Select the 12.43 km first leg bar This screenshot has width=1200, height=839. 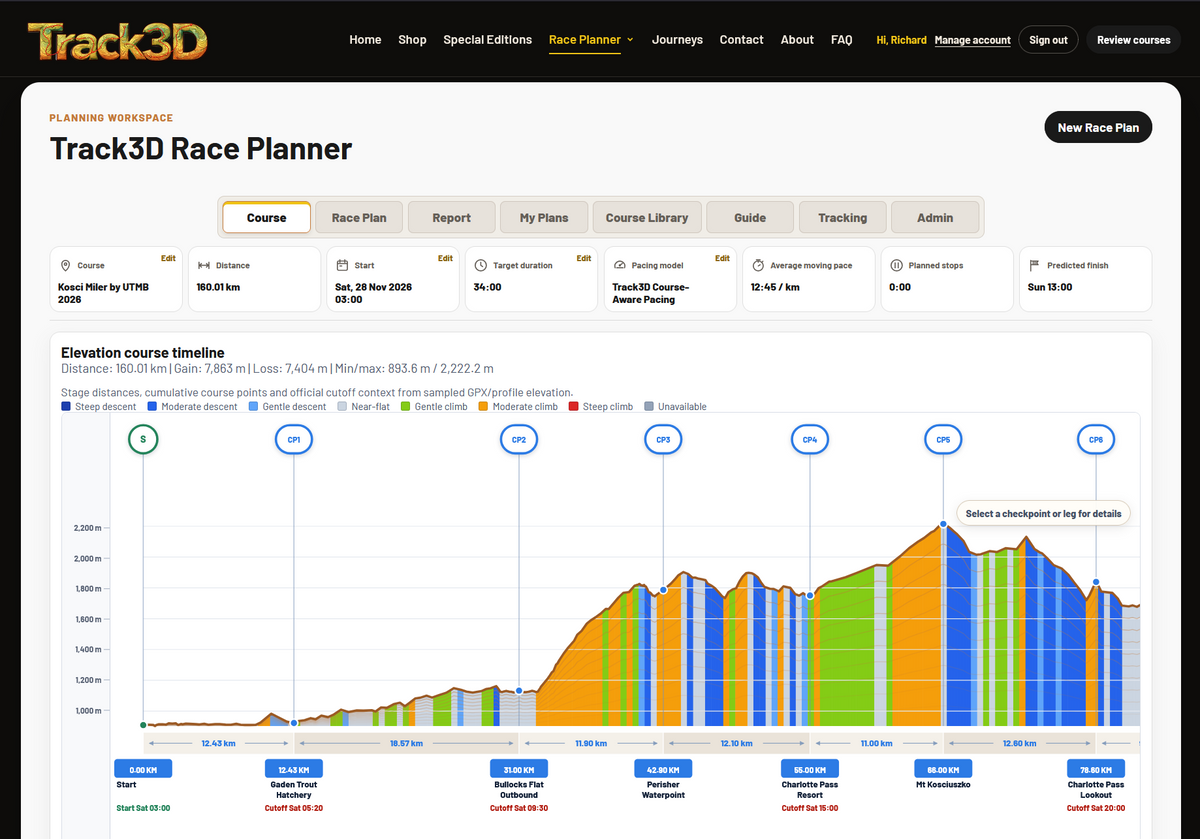pyautogui.click(x=218, y=744)
